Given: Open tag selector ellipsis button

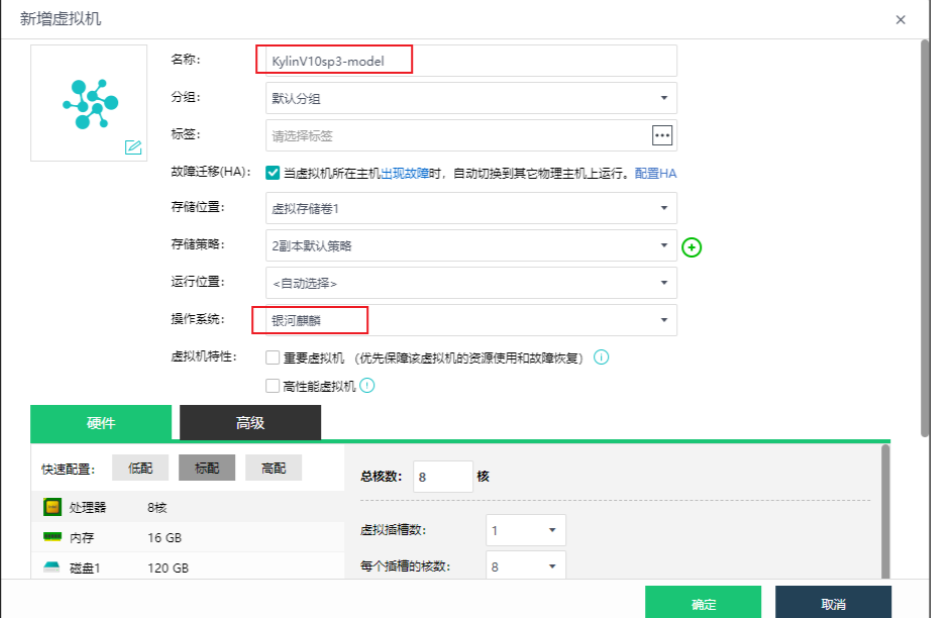Looking at the screenshot, I should tap(662, 135).
